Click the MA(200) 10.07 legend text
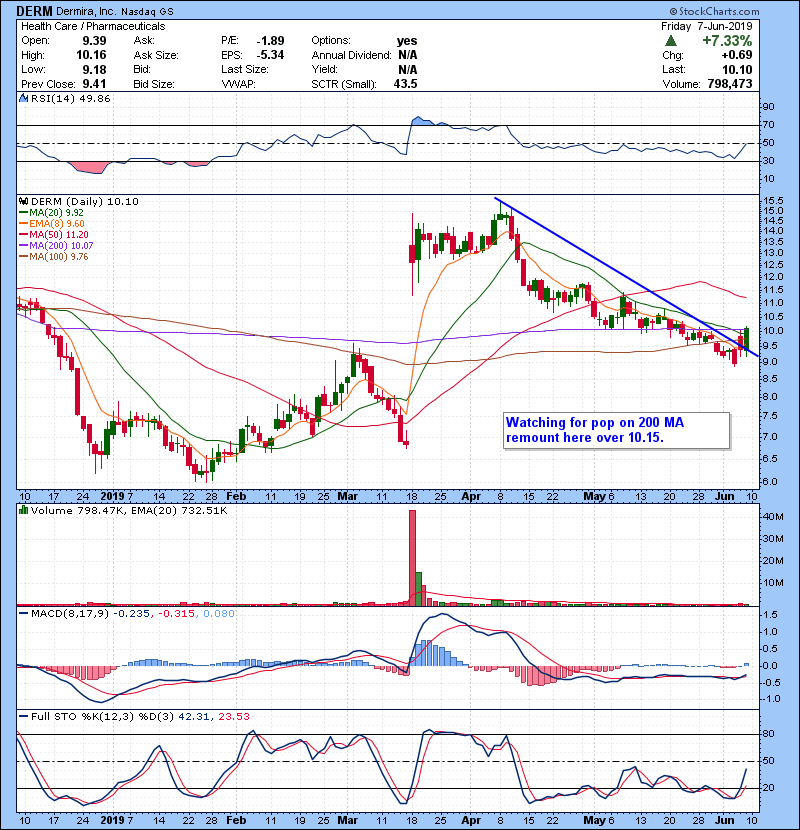 click(61, 246)
